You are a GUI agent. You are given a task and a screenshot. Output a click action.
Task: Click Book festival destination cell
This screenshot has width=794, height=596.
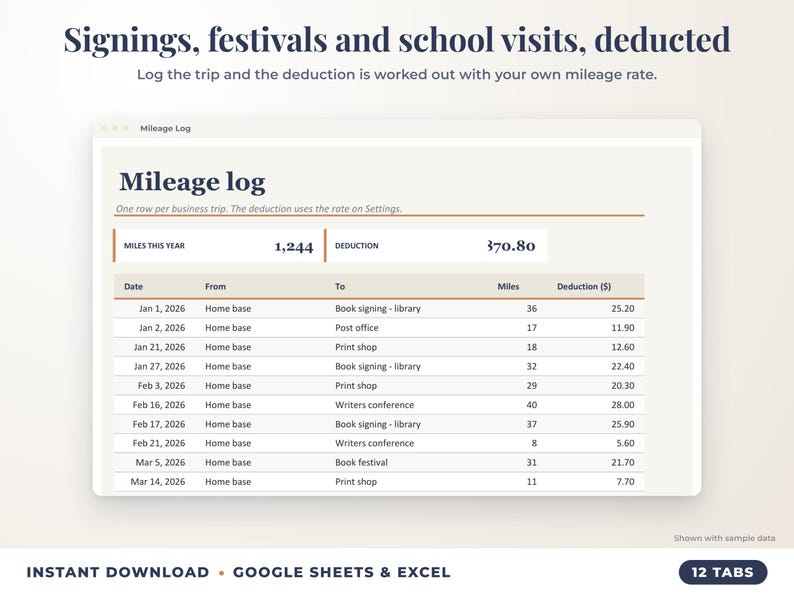pyautogui.click(x=361, y=462)
